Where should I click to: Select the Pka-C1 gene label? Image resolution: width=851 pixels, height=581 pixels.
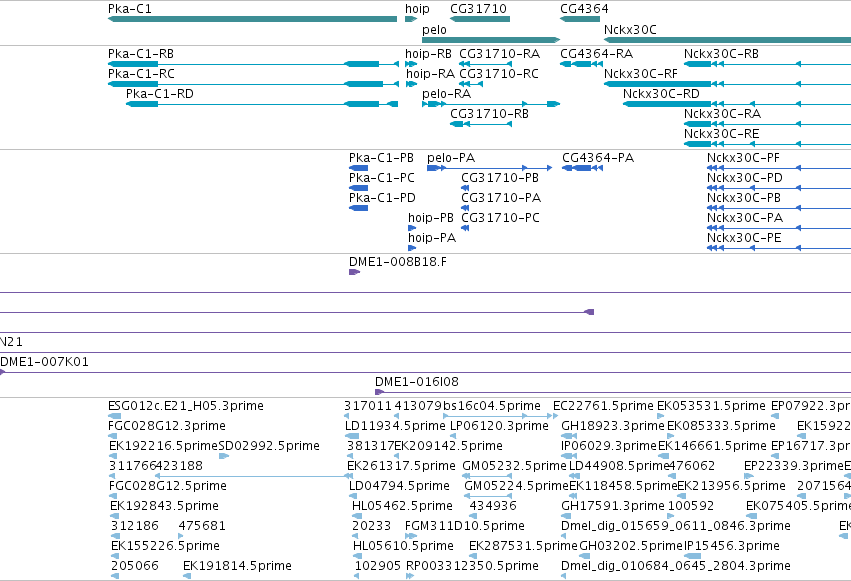tap(130, 9)
